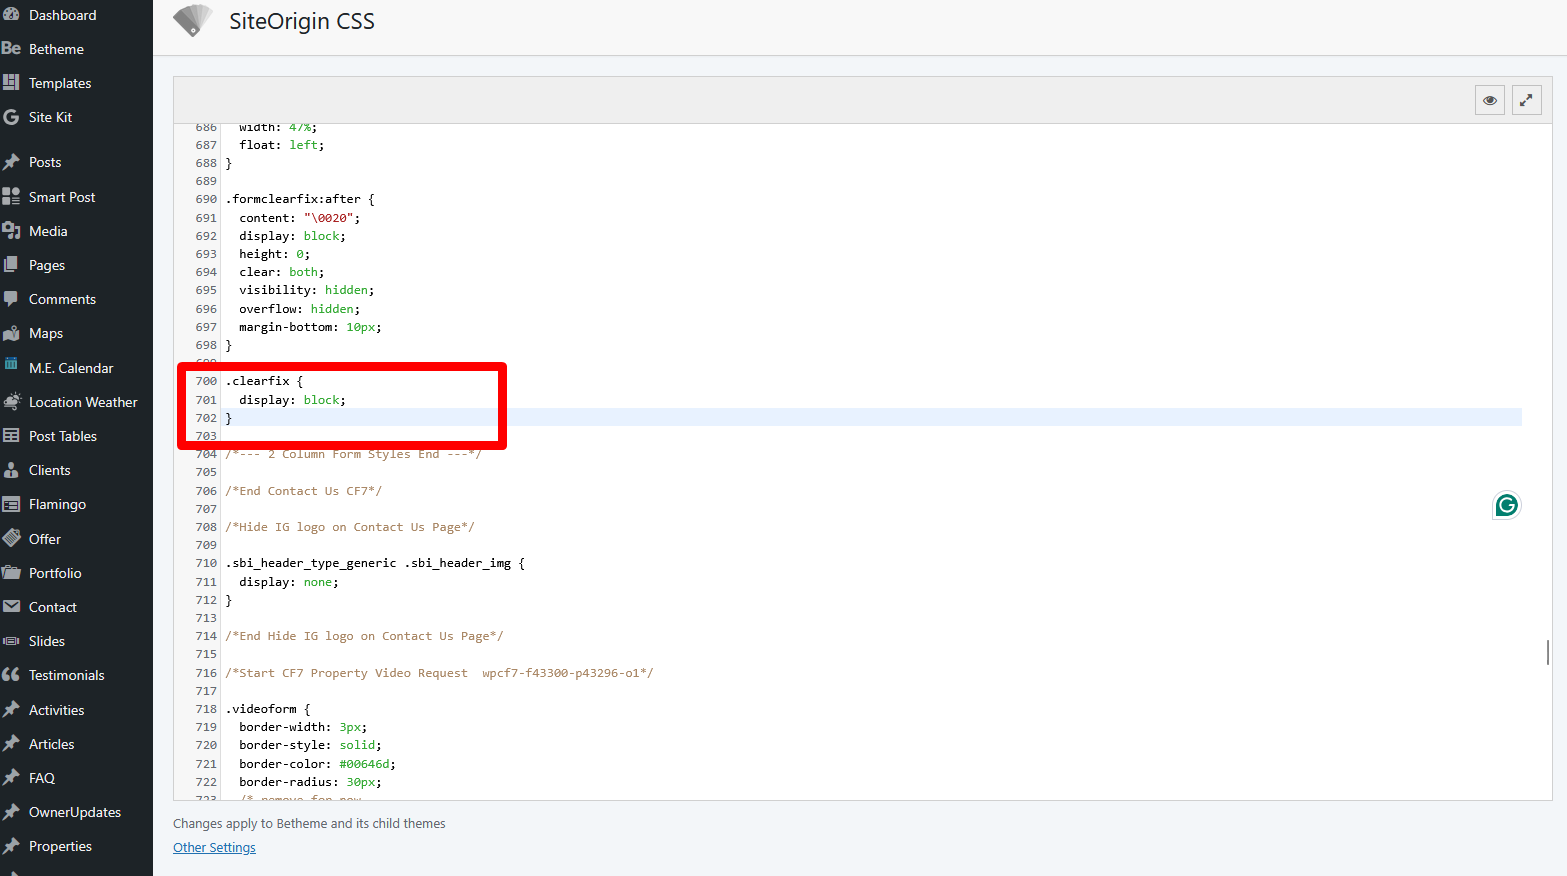Click the editor vertical scrollbar thumb
This screenshot has width=1567, height=876.
(x=1547, y=652)
